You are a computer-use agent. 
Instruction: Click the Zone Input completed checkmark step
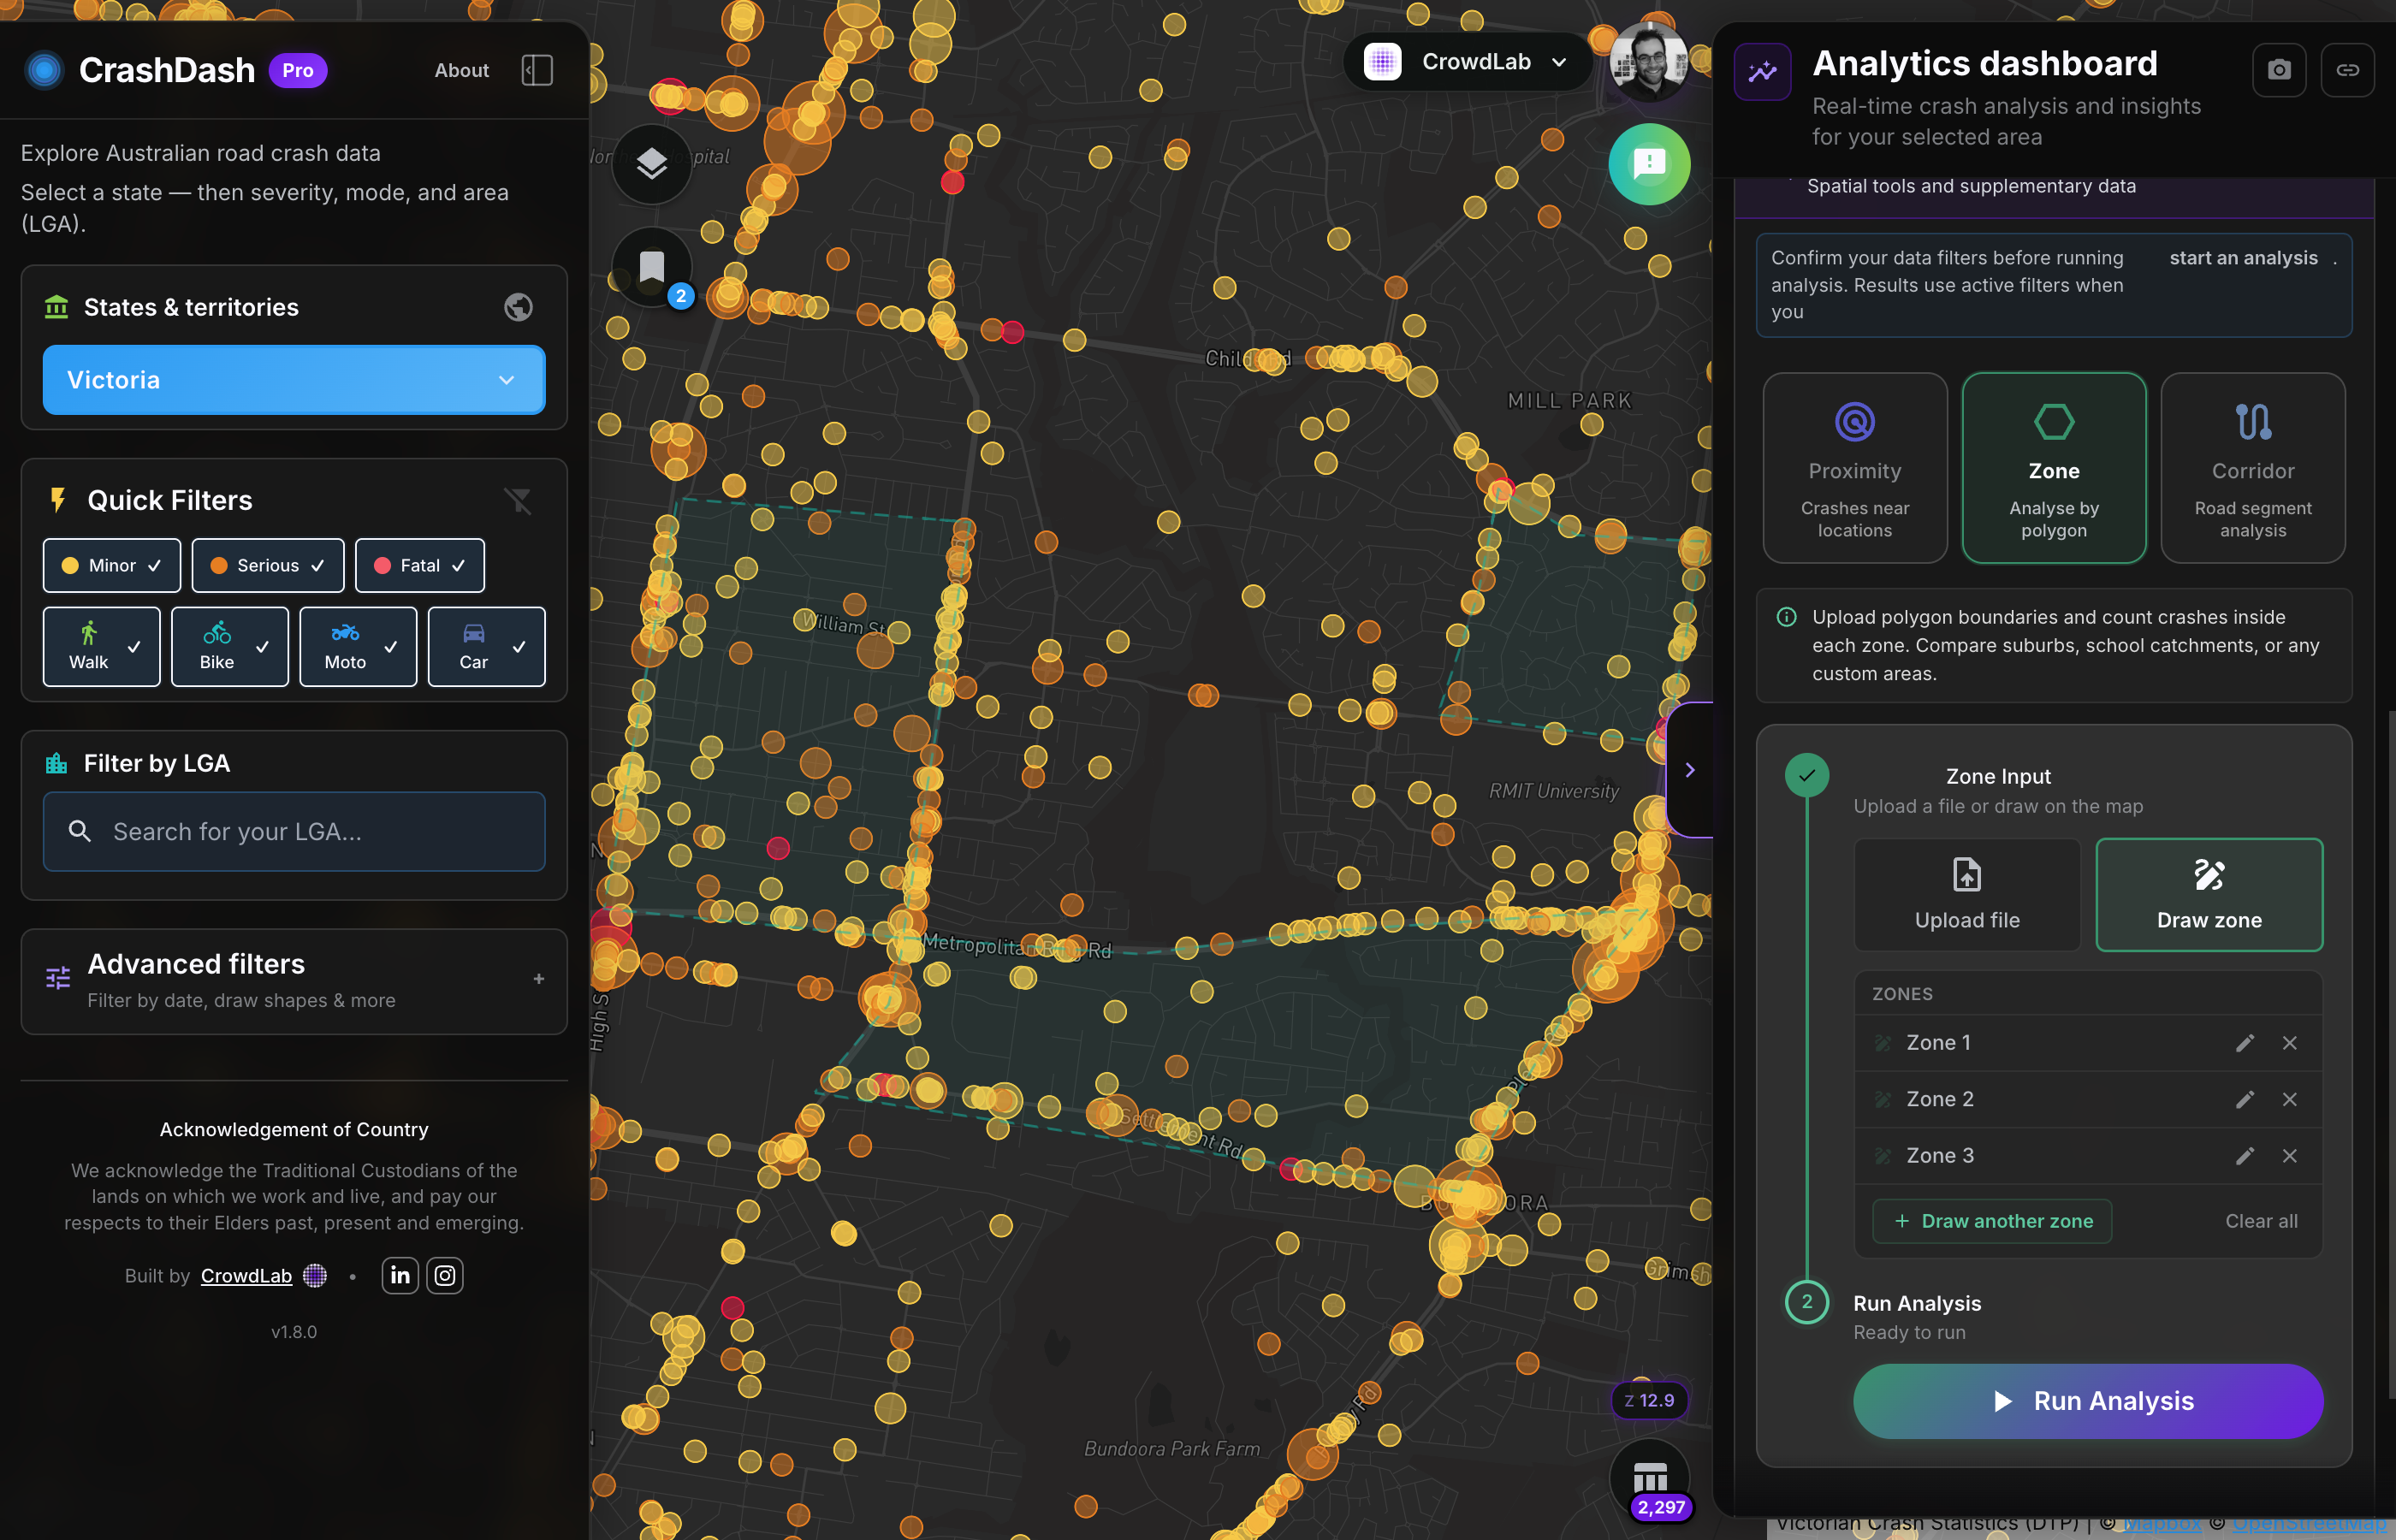1807,775
